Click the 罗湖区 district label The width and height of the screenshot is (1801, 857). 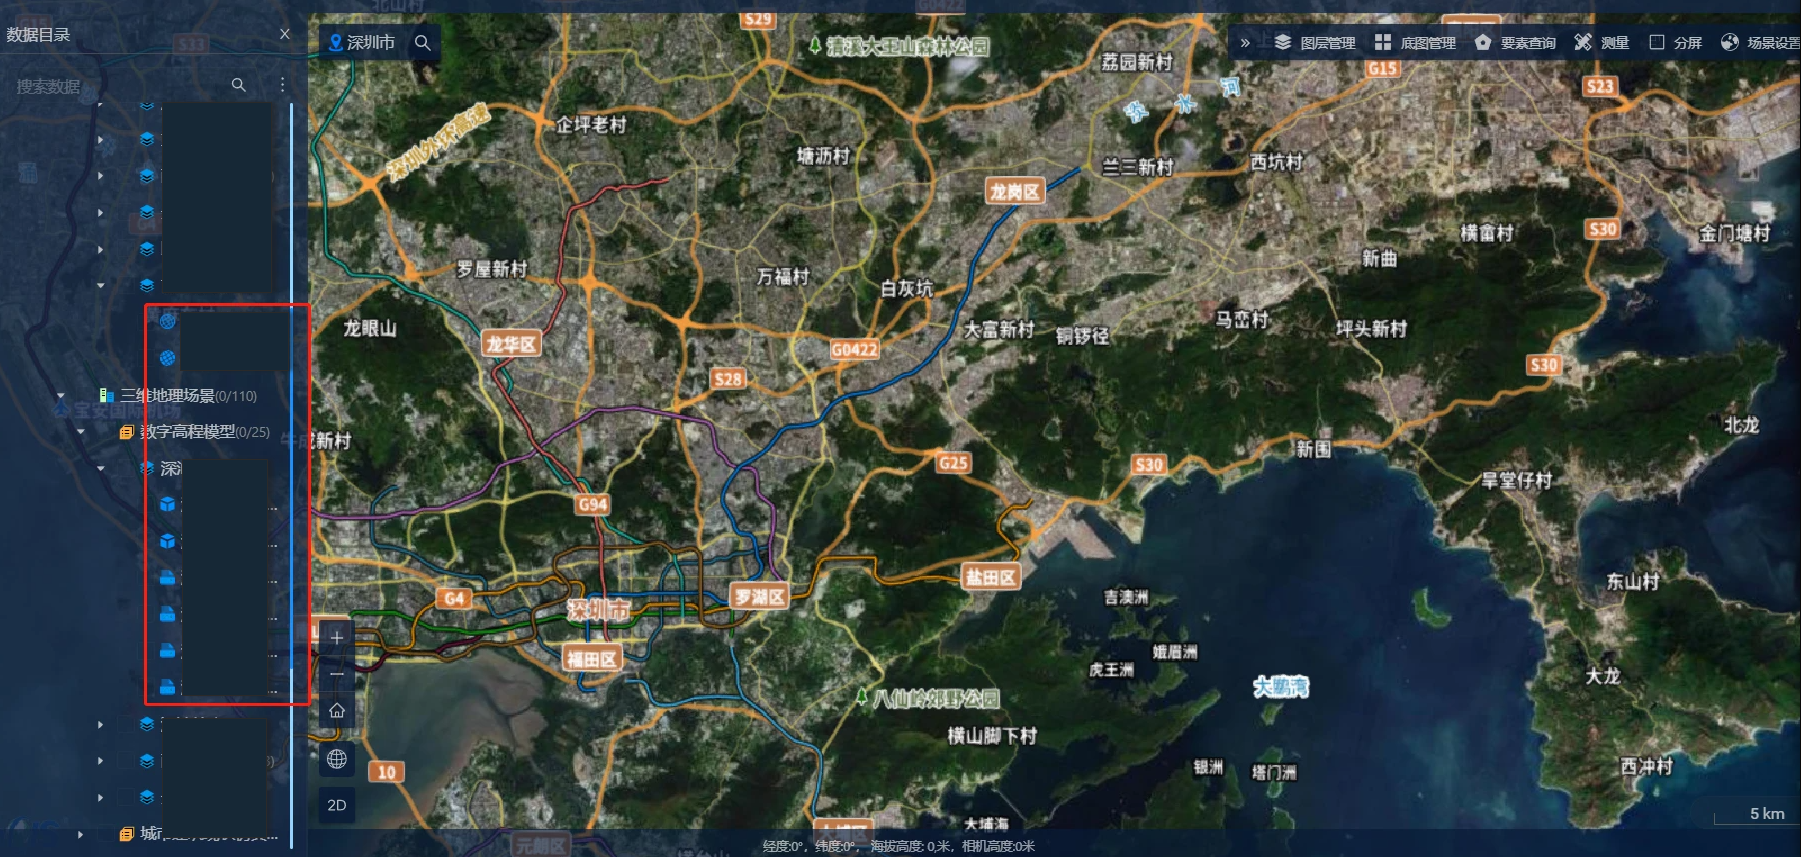pos(759,597)
